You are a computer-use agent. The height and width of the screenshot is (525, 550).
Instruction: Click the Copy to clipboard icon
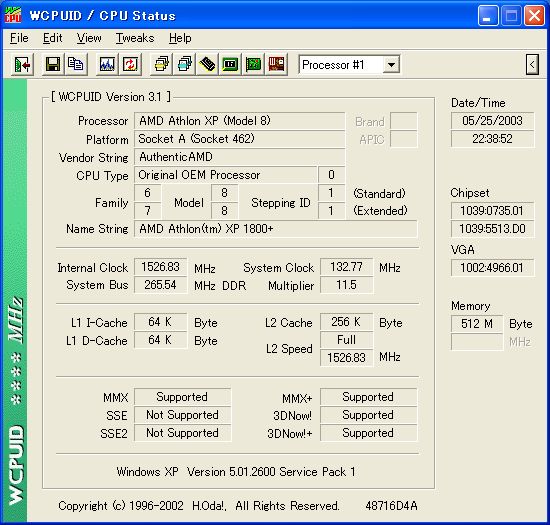(x=75, y=65)
